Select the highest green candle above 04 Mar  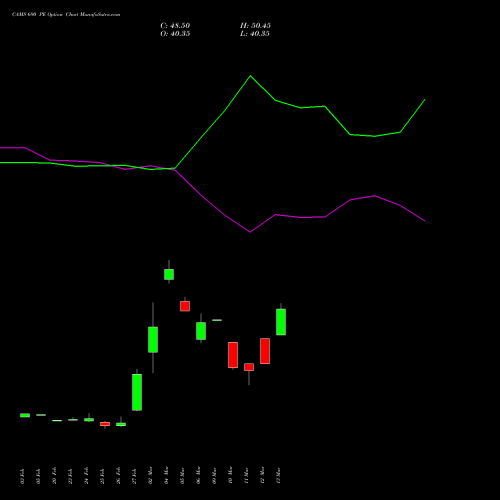pyautogui.click(x=169, y=274)
